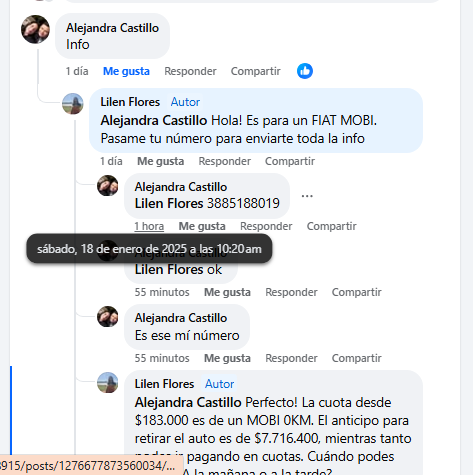The height and width of the screenshot is (475, 473).
Task: Open Lilen Flores avatar on Perfecto reply
Action: [108, 383]
